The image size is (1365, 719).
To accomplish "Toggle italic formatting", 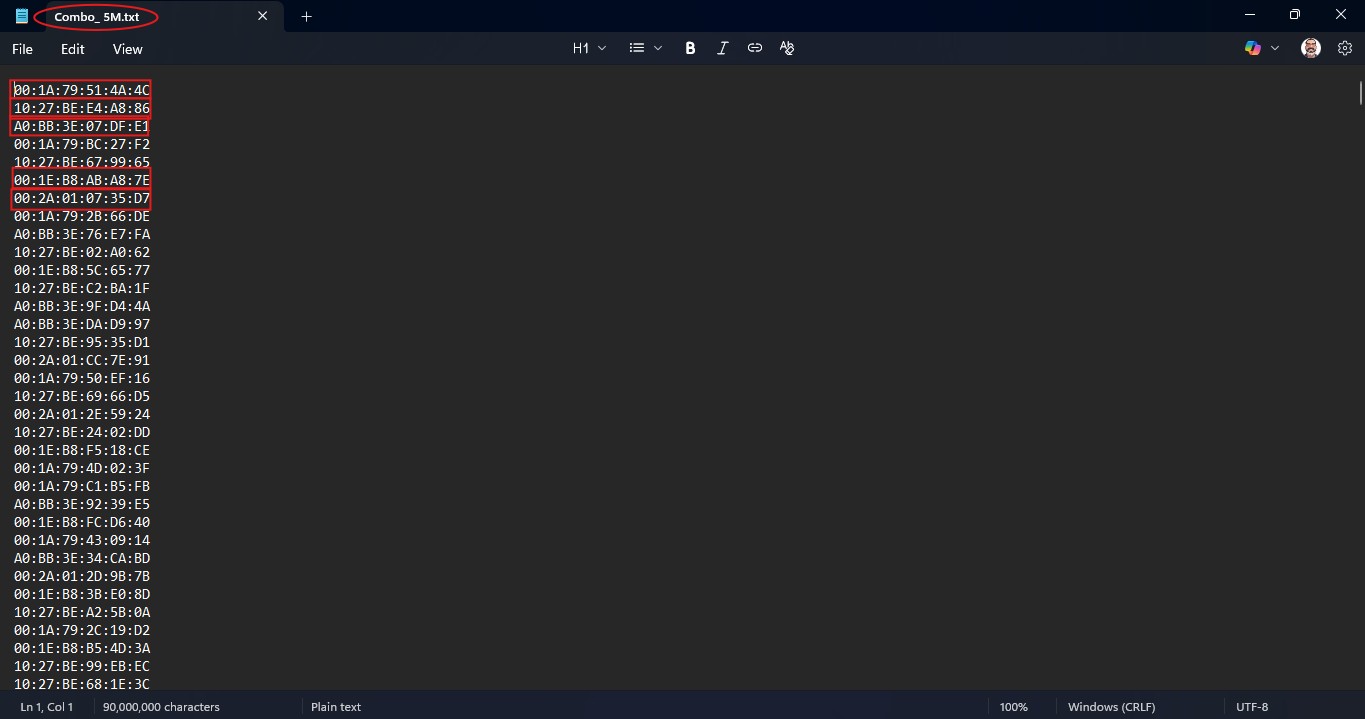I will [x=722, y=48].
